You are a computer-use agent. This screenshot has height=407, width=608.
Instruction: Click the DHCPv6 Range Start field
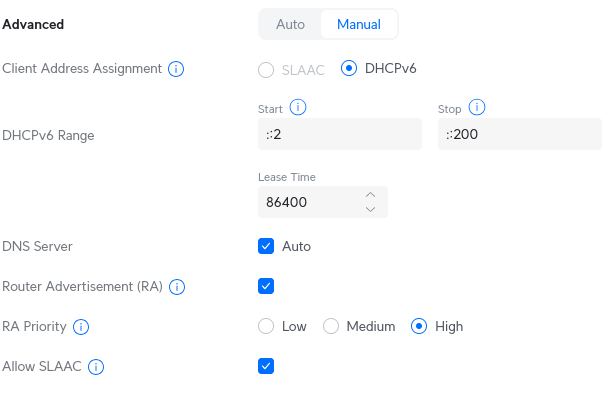339,134
